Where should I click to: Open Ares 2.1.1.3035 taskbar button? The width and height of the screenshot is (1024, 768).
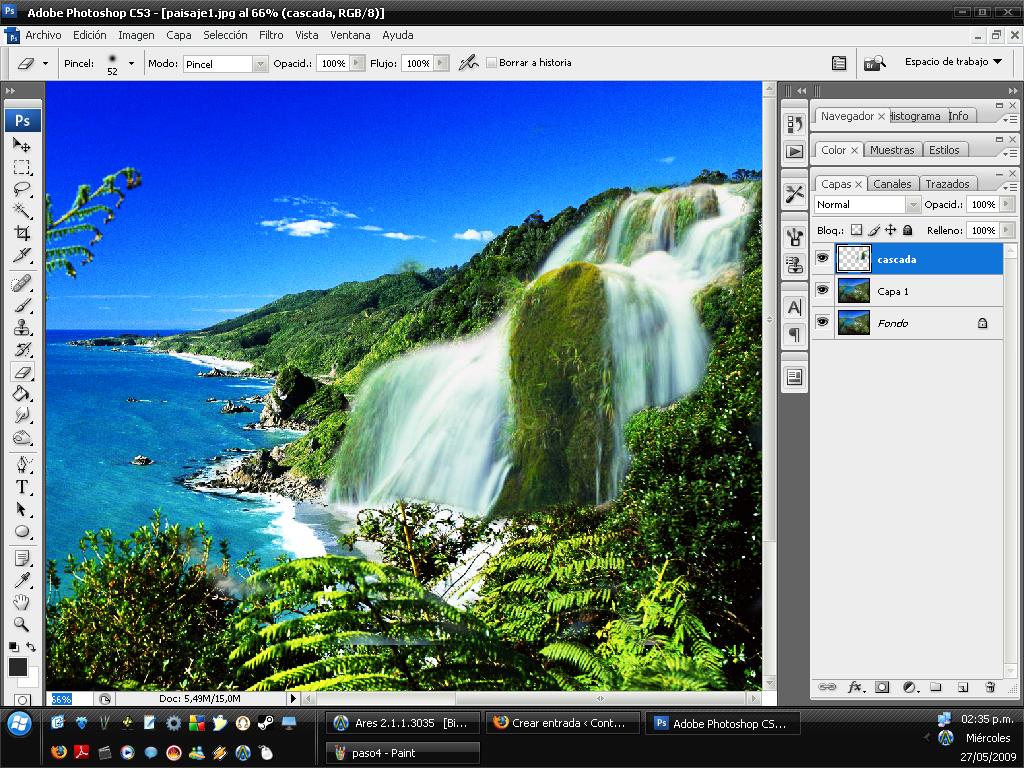pos(403,723)
